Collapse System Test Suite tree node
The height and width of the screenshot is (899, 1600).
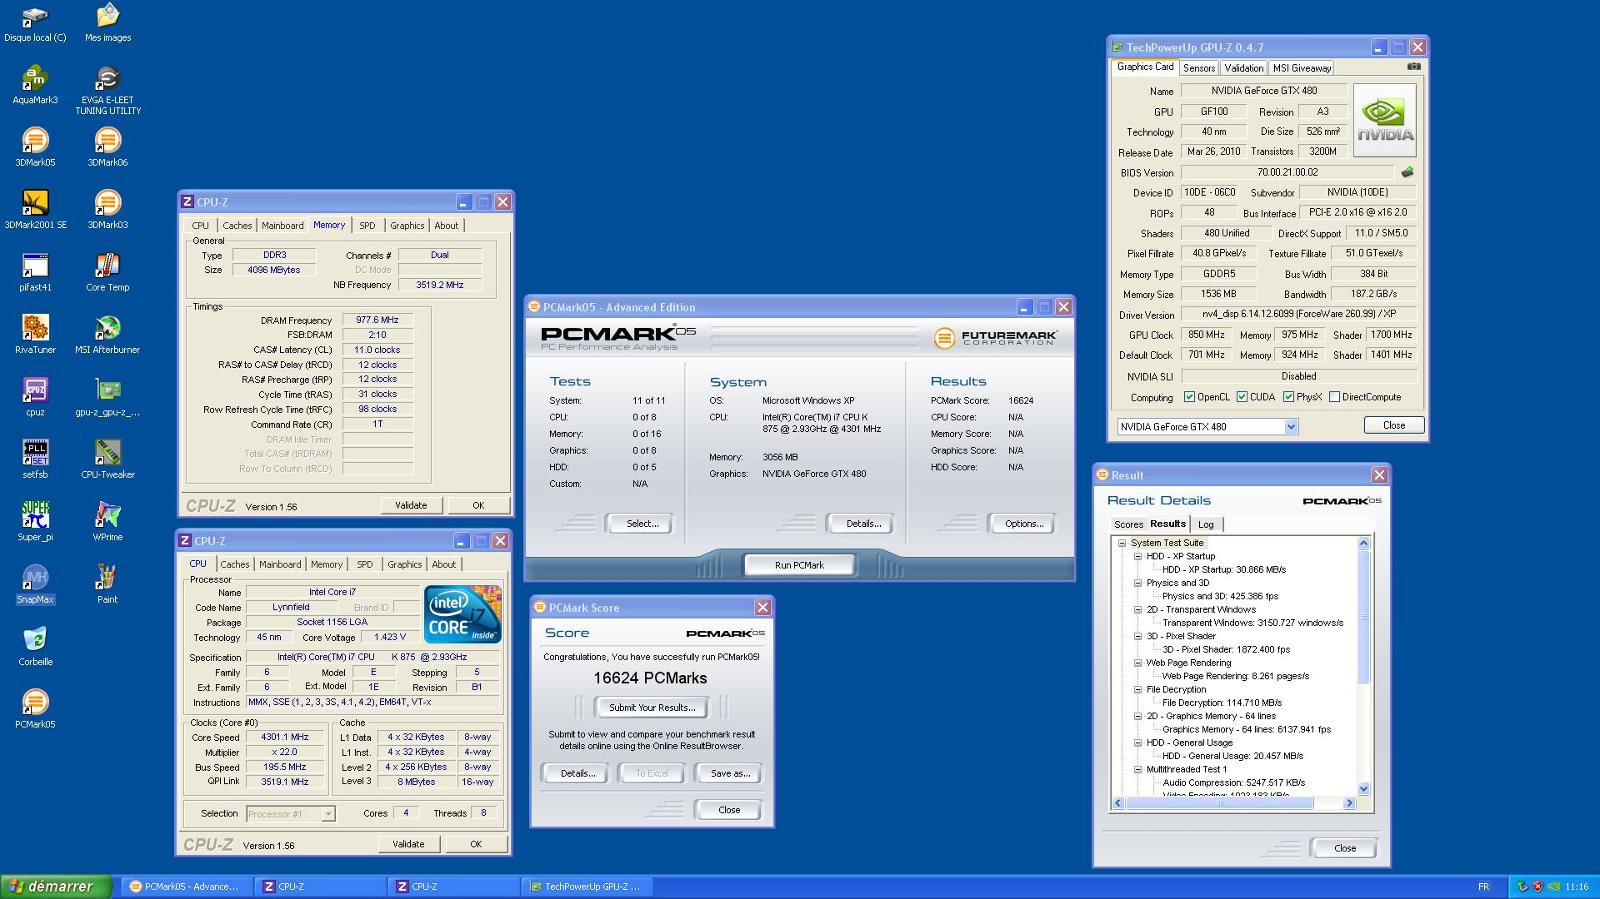(x=1122, y=543)
